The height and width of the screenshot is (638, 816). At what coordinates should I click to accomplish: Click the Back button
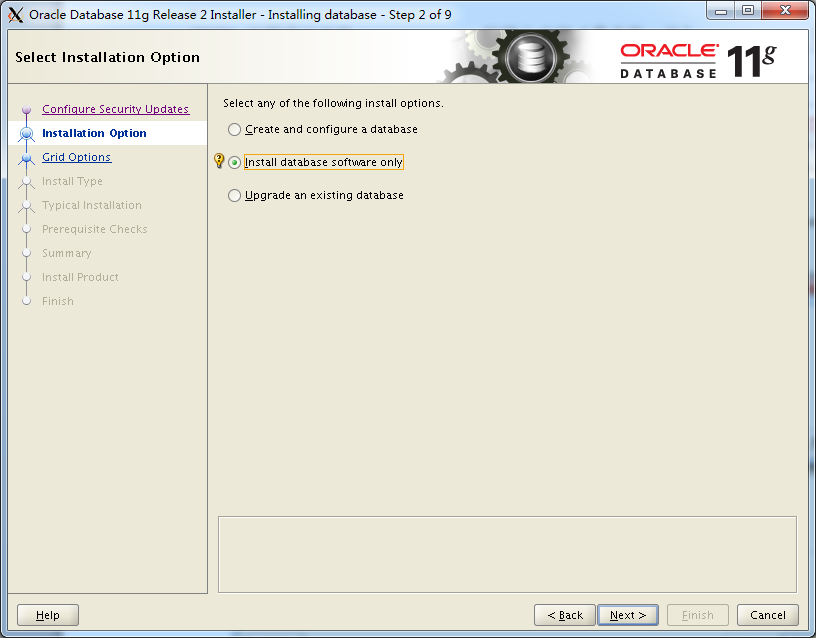(x=565, y=615)
